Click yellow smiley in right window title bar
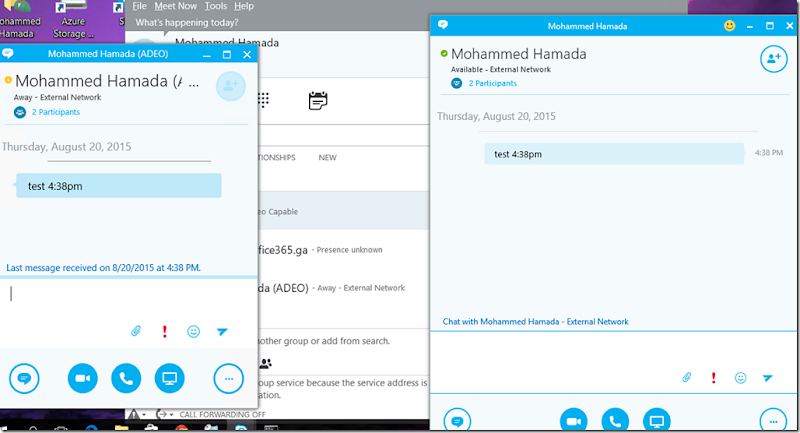Screen dimensions: 800x433 point(730,26)
